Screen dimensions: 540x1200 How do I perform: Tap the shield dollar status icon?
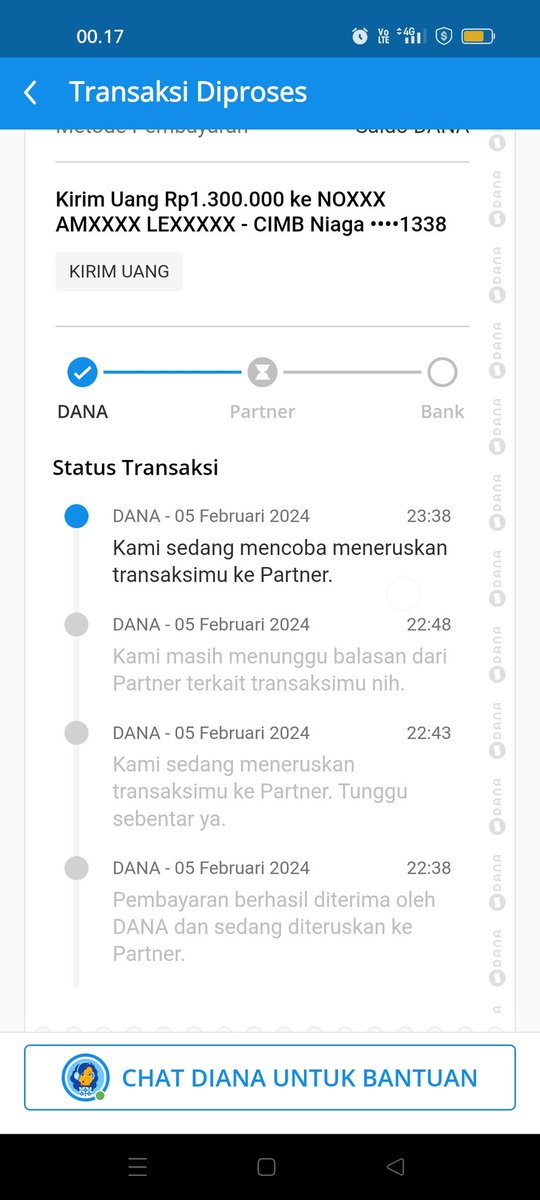click(x=444, y=36)
